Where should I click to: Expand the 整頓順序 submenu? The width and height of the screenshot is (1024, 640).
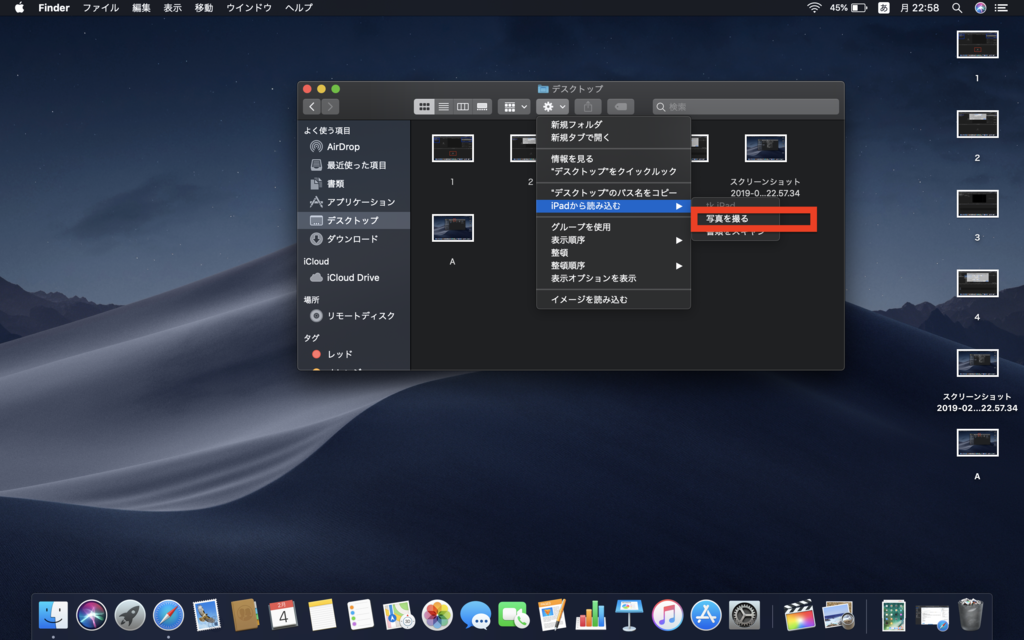tap(613, 266)
